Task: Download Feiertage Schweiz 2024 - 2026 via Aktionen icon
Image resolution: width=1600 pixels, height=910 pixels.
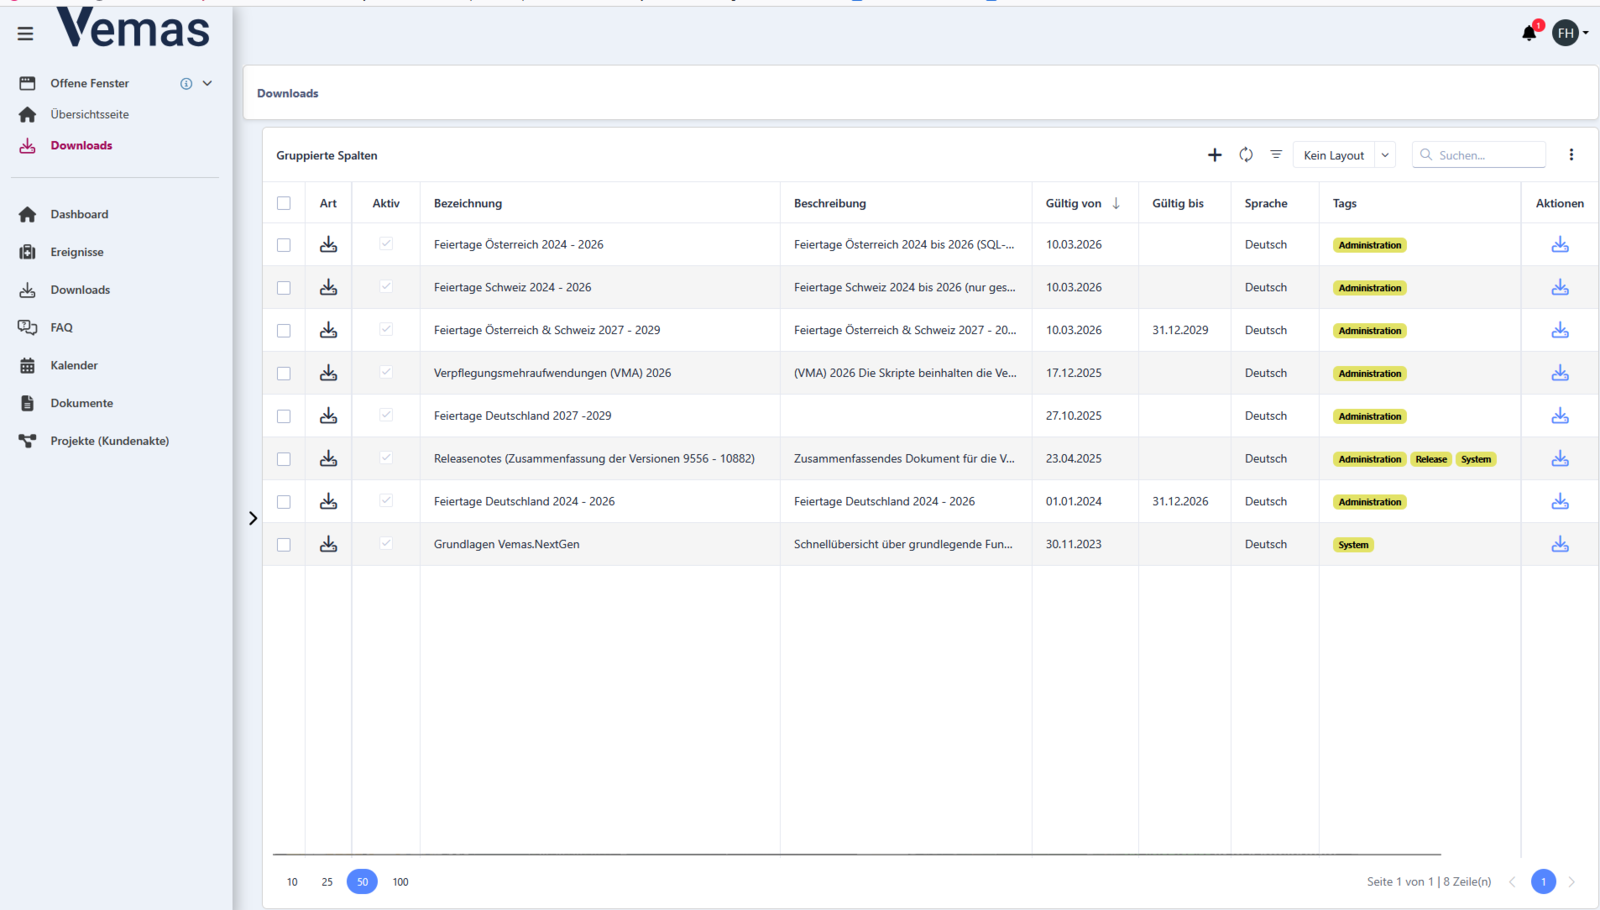Action: tap(1560, 288)
